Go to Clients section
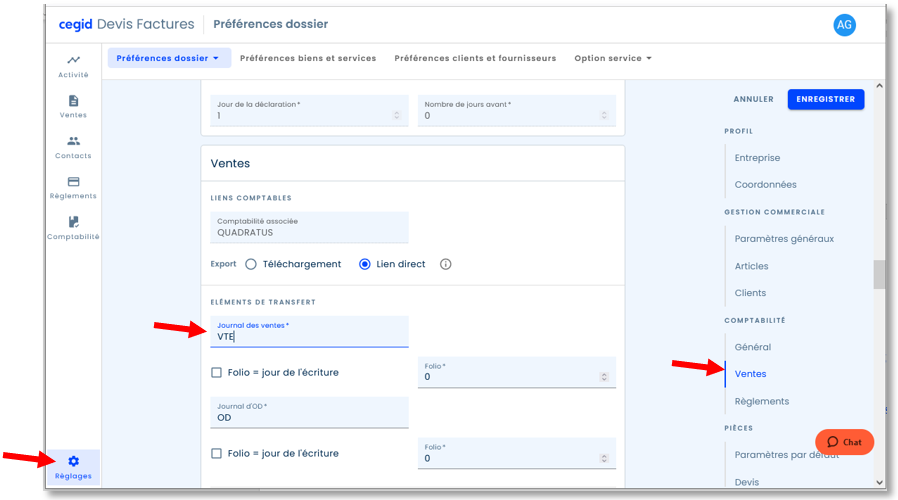The width and height of the screenshot is (898, 500). coord(750,293)
